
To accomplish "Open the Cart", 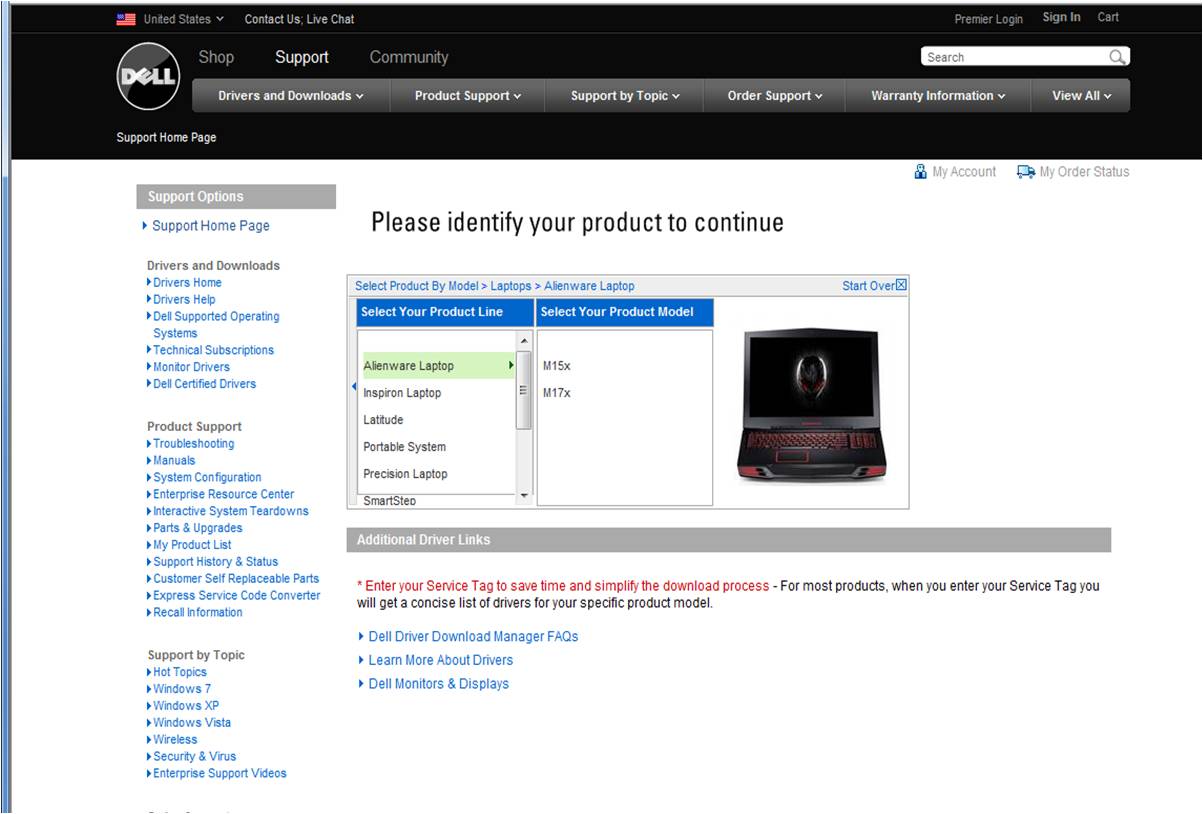I will (x=1108, y=17).
